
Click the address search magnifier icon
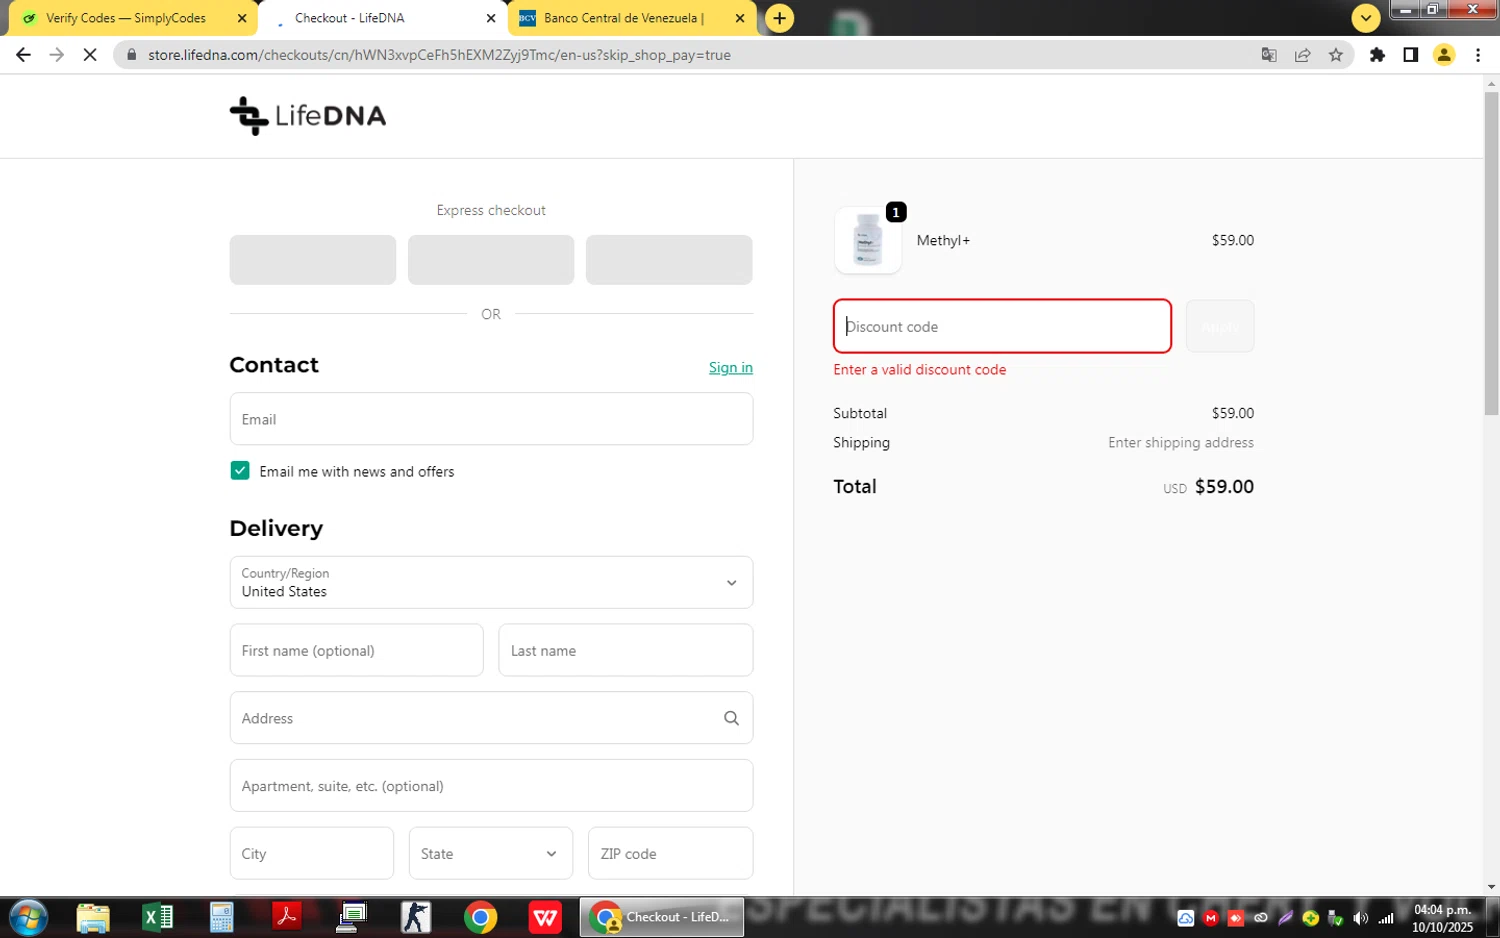(x=731, y=718)
